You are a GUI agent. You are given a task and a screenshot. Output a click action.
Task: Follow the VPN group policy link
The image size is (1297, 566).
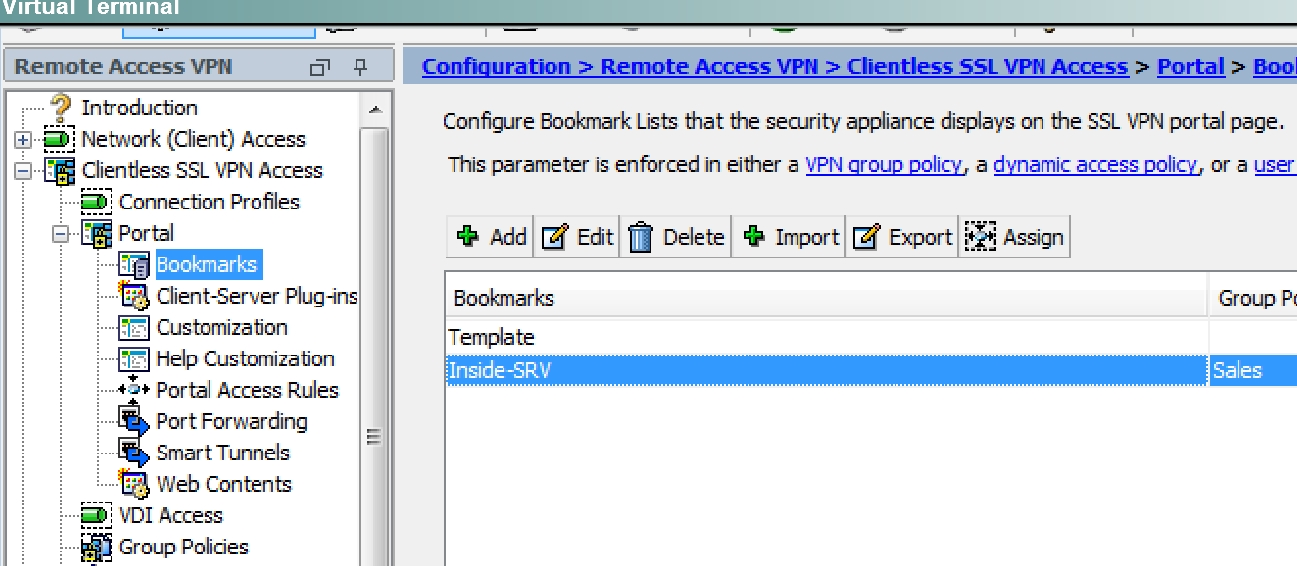click(883, 165)
